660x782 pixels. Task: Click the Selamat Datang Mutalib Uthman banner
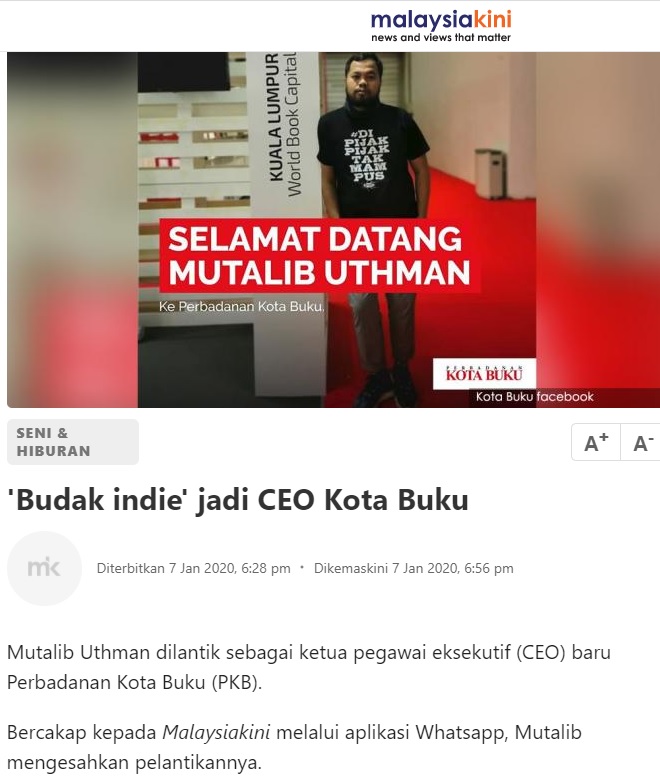(x=319, y=255)
